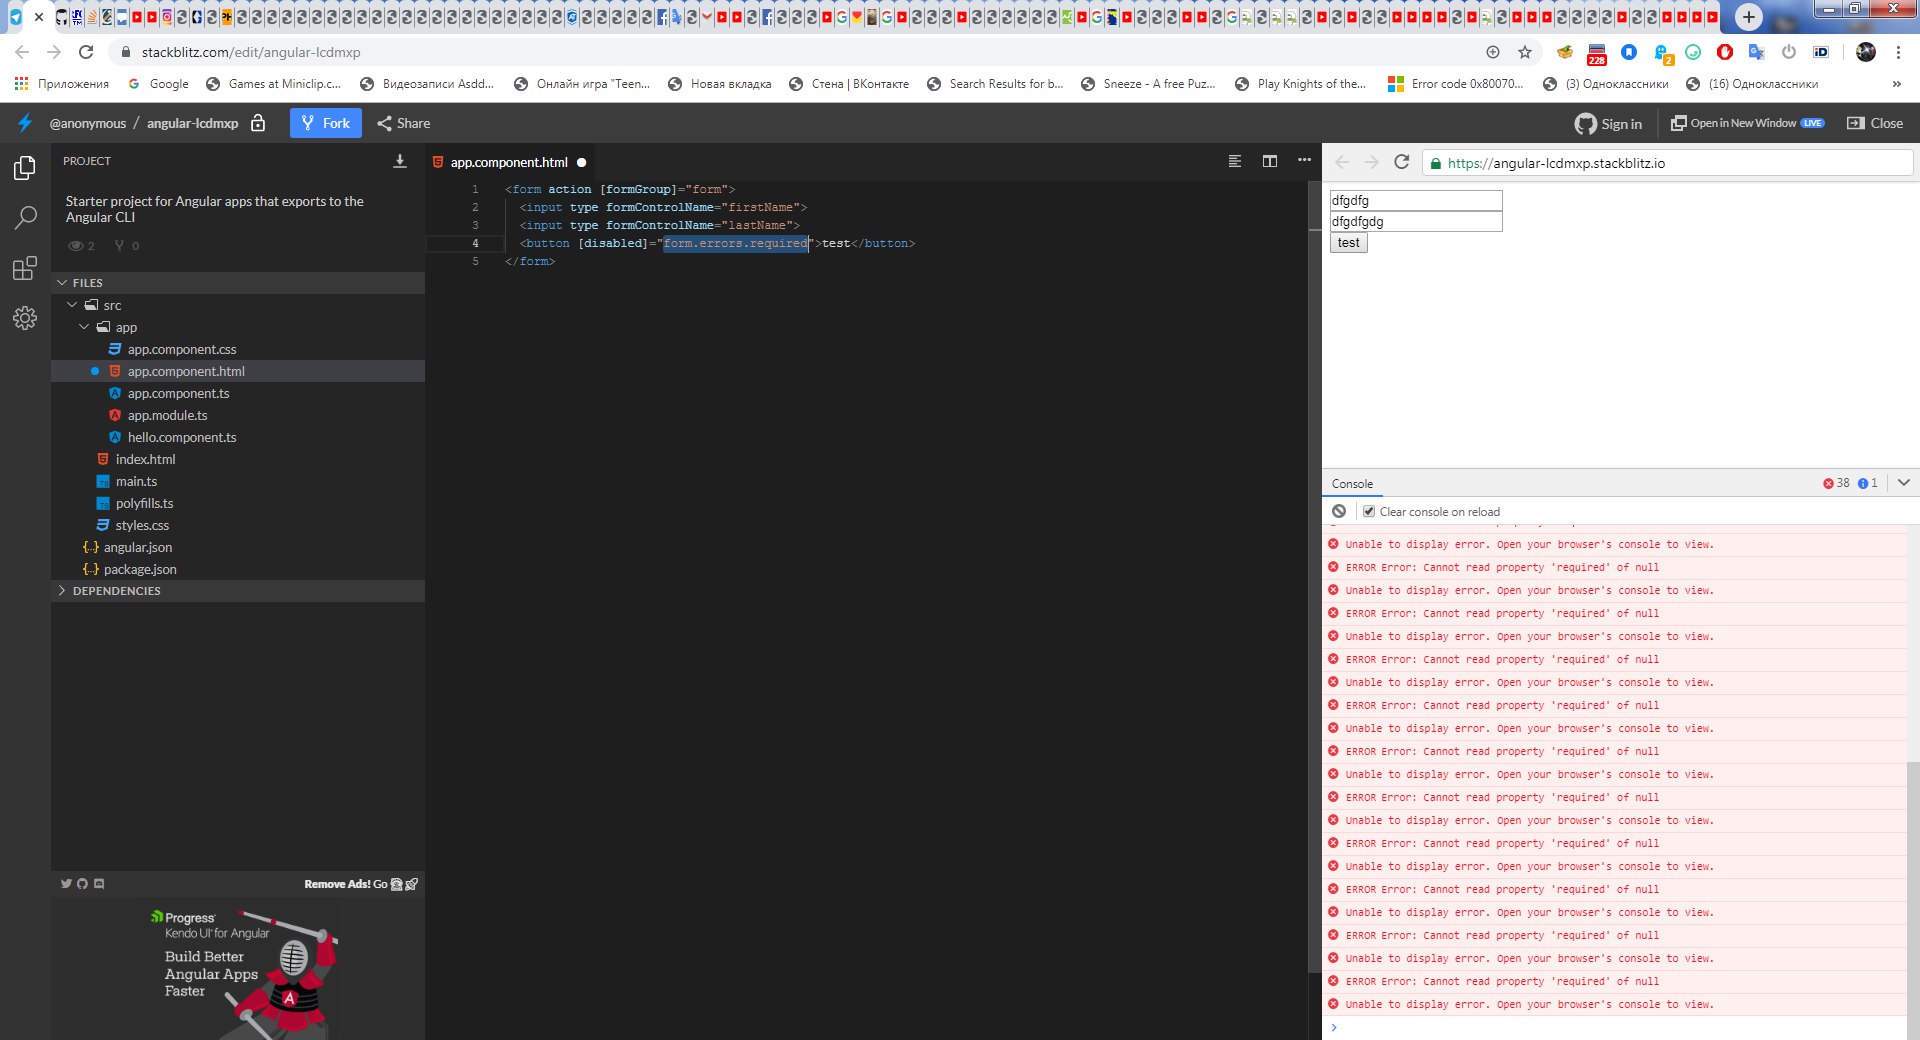Click the Chrome profile avatar
The width and height of the screenshot is (1920, 1040).
(1866, 52)
